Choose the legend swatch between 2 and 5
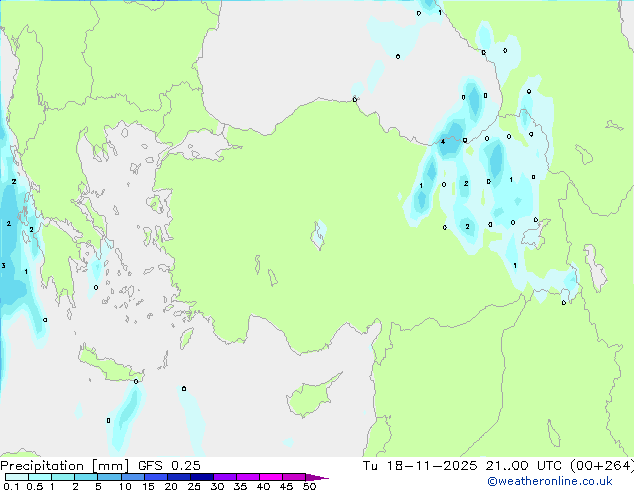 [86, 477]
